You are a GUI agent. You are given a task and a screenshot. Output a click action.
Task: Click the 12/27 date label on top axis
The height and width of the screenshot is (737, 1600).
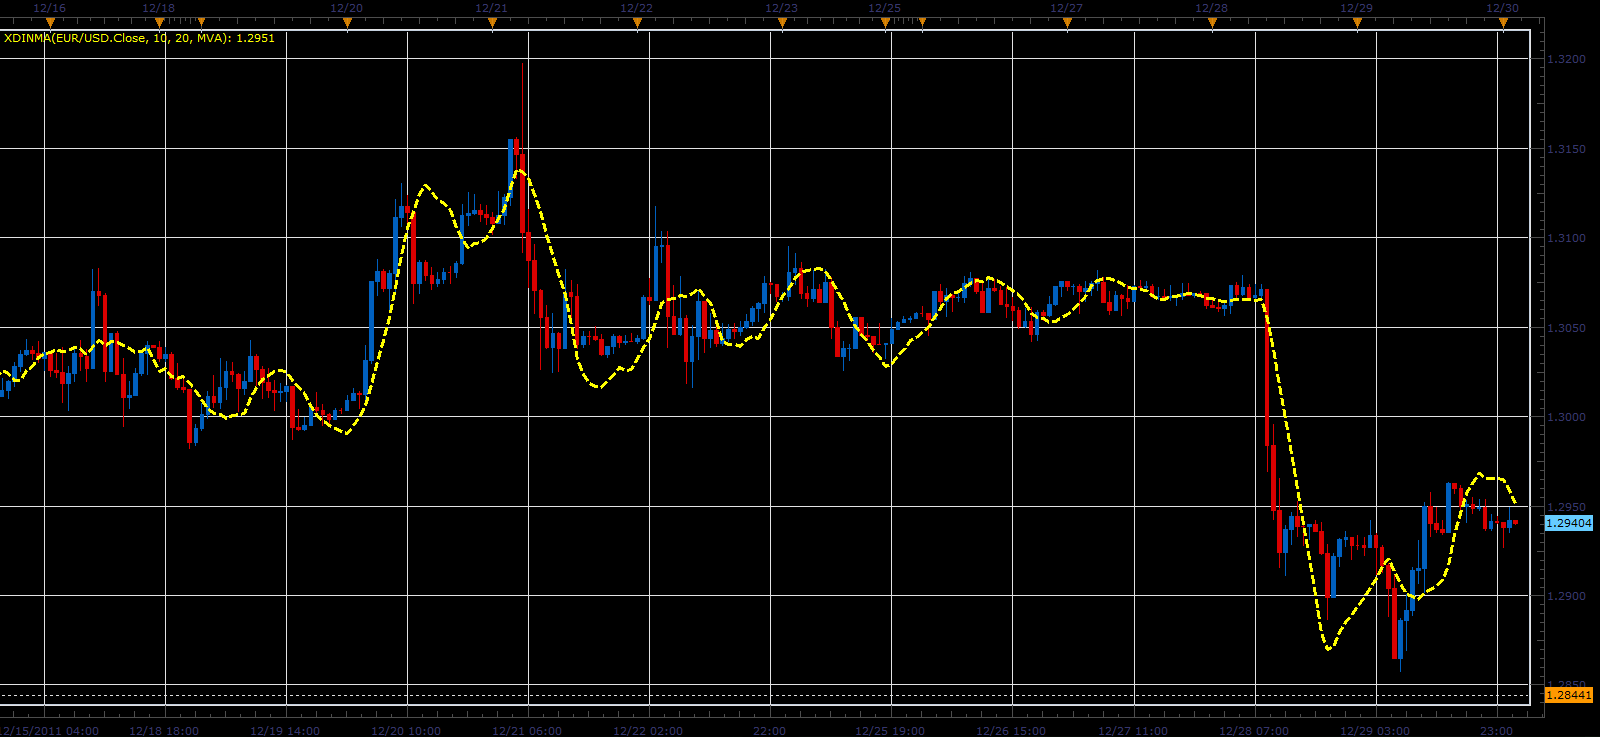pyautogui.click(x=1067, y=7)
